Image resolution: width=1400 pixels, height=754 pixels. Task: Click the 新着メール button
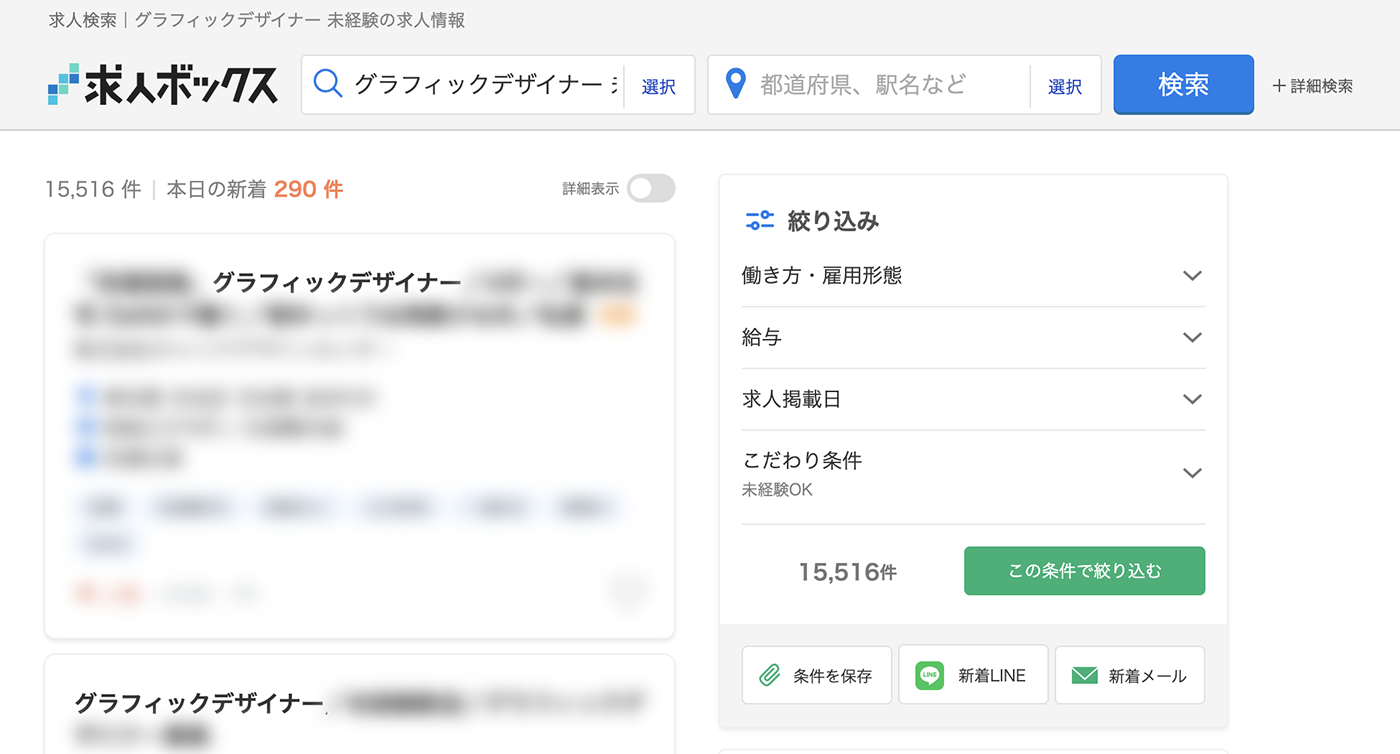tap(1130, 675)
